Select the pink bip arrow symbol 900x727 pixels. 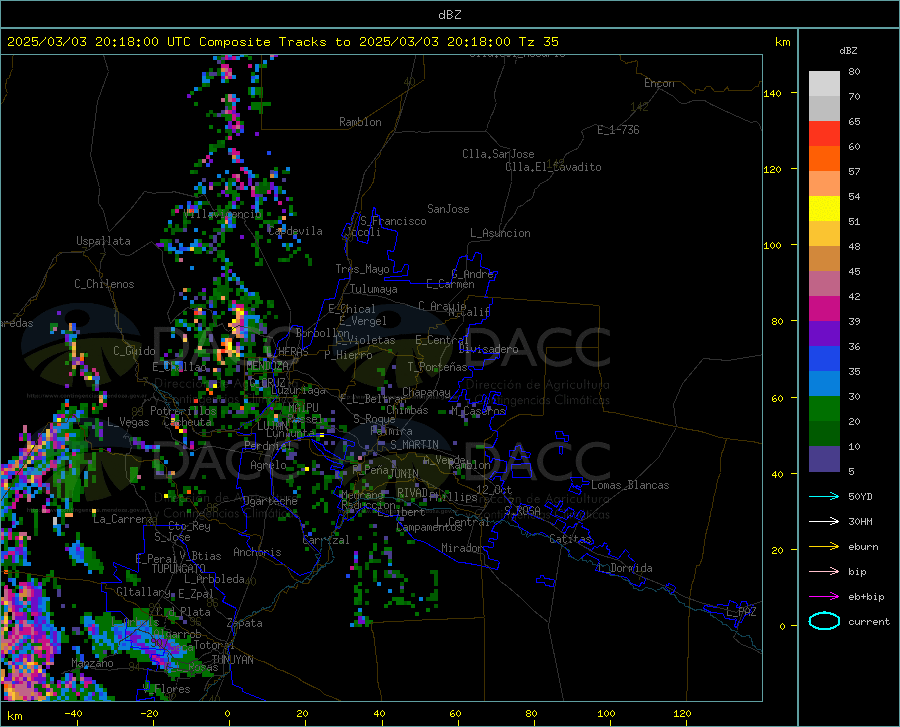[x=824, y=571]
